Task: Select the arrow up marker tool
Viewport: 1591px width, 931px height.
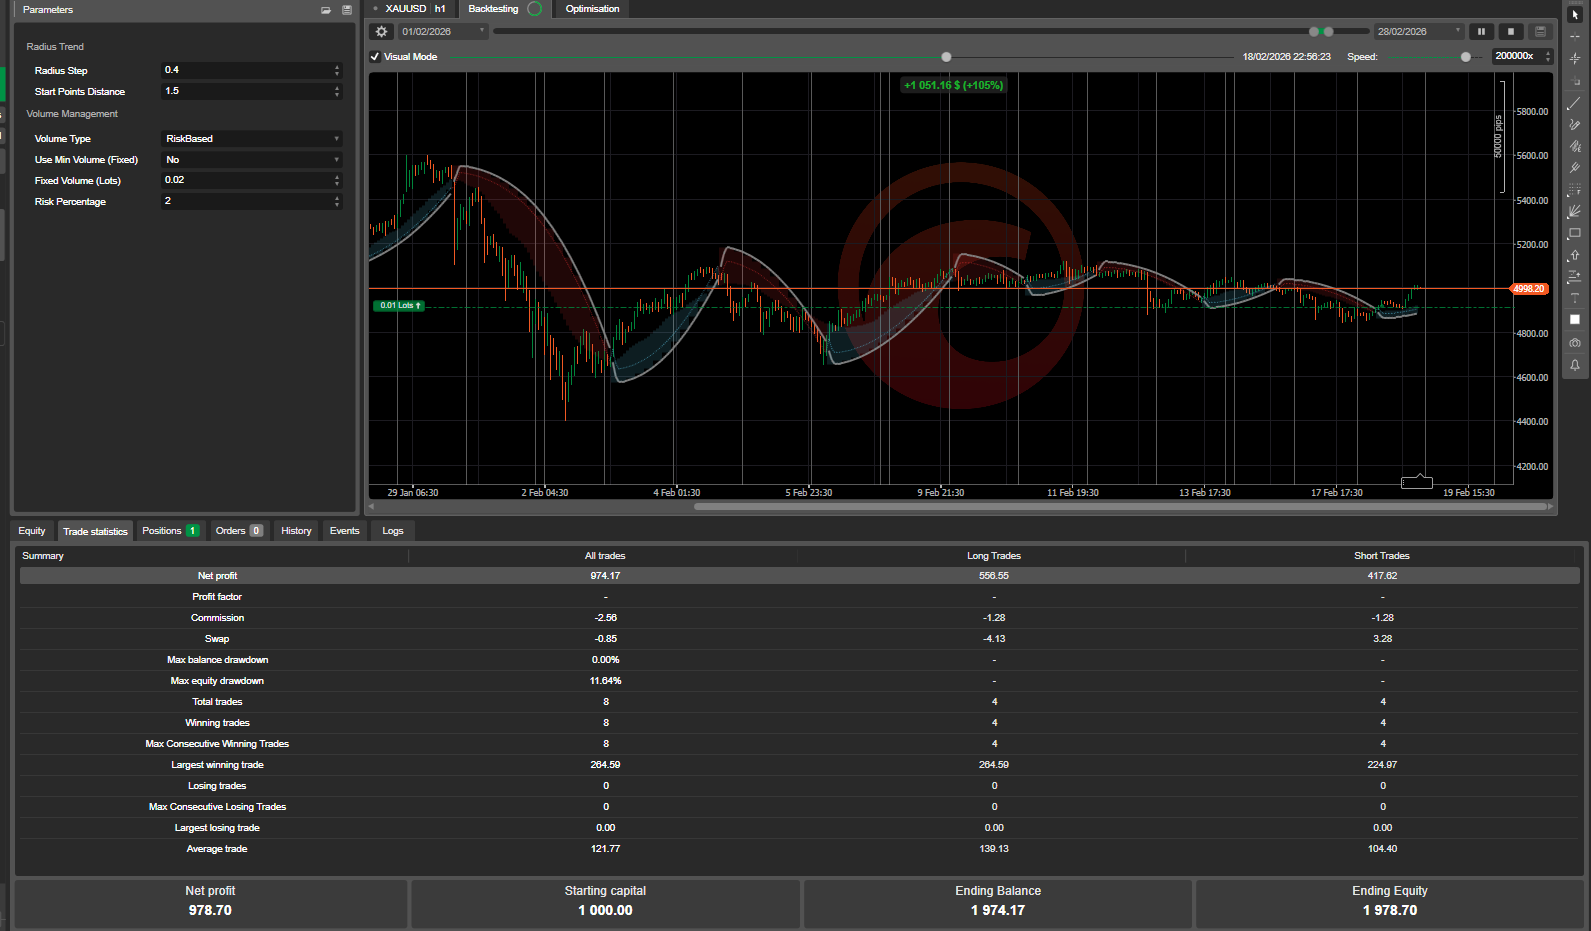Action: pyautogui.click(x=1575, y=255)
